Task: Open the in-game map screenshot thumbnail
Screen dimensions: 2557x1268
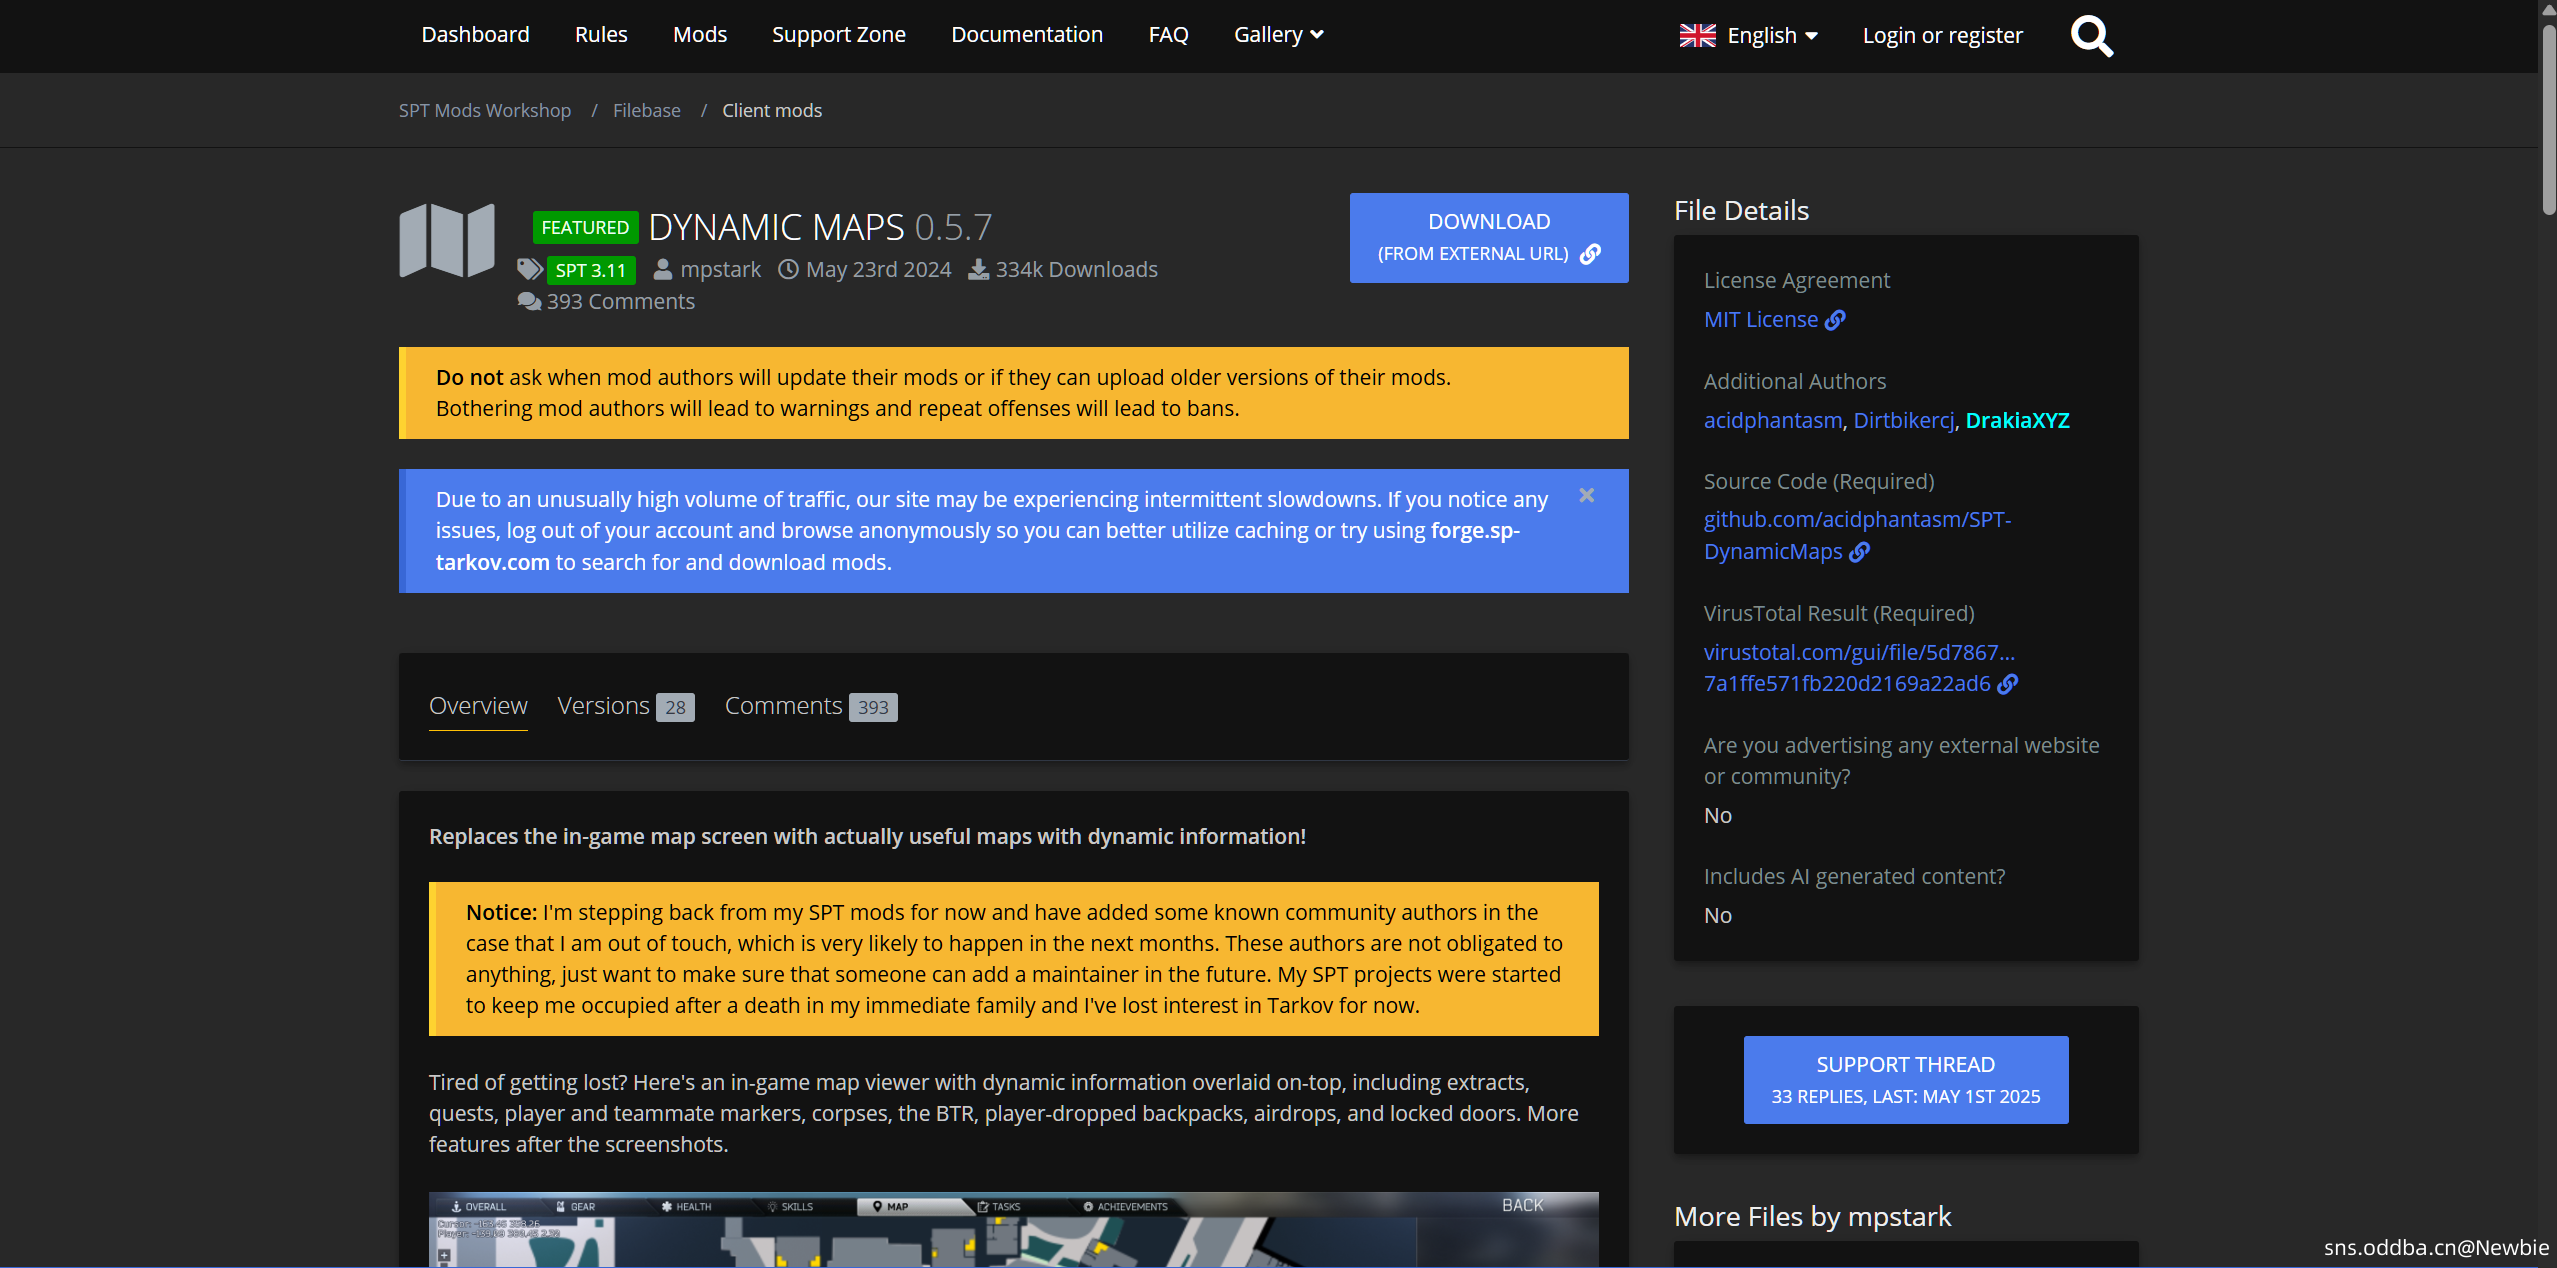Action: (1013, 1230)
